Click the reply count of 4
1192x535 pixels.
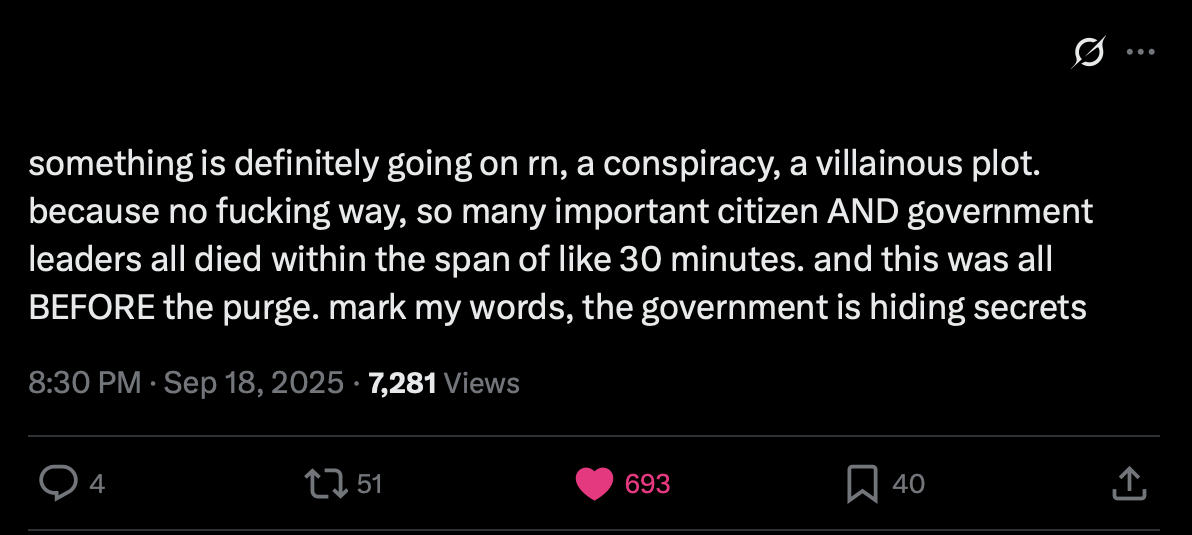(97, 484)
